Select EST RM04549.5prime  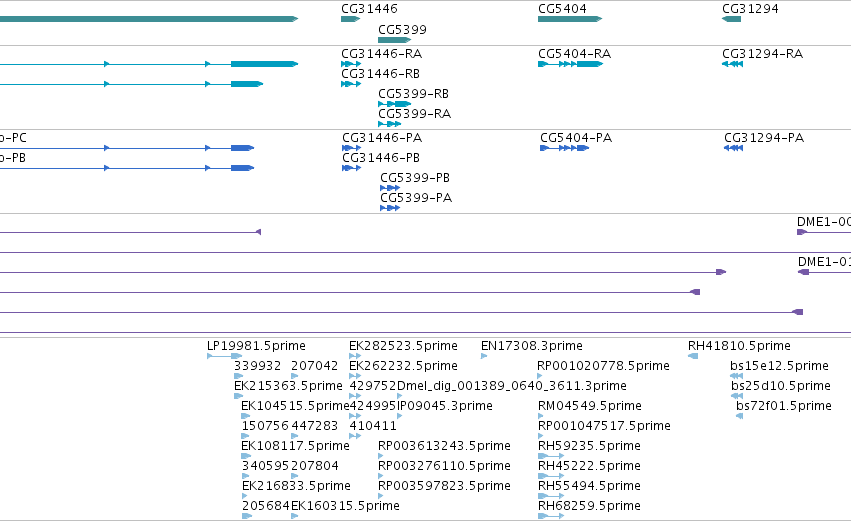pyautogui.click(x=590, y=406)
